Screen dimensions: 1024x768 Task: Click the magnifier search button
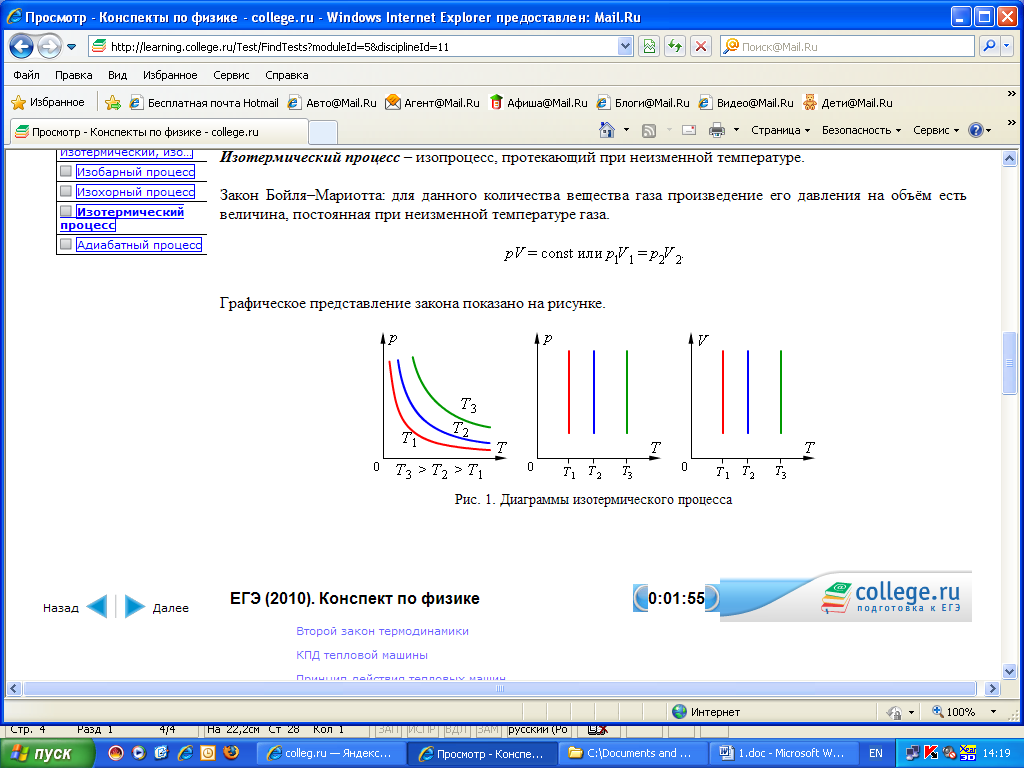tap(989, 46)
